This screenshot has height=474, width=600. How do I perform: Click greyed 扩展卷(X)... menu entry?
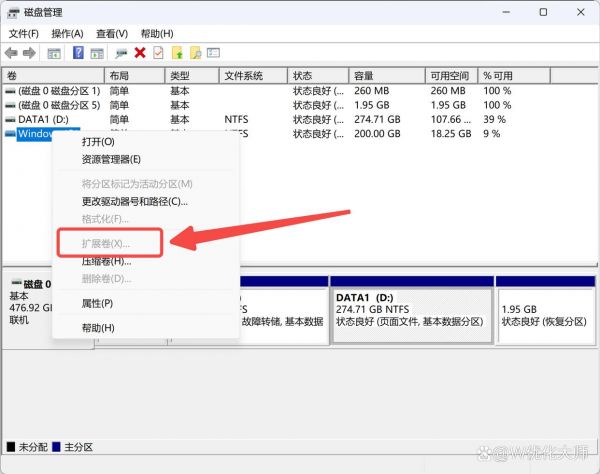tap(106, 244)
